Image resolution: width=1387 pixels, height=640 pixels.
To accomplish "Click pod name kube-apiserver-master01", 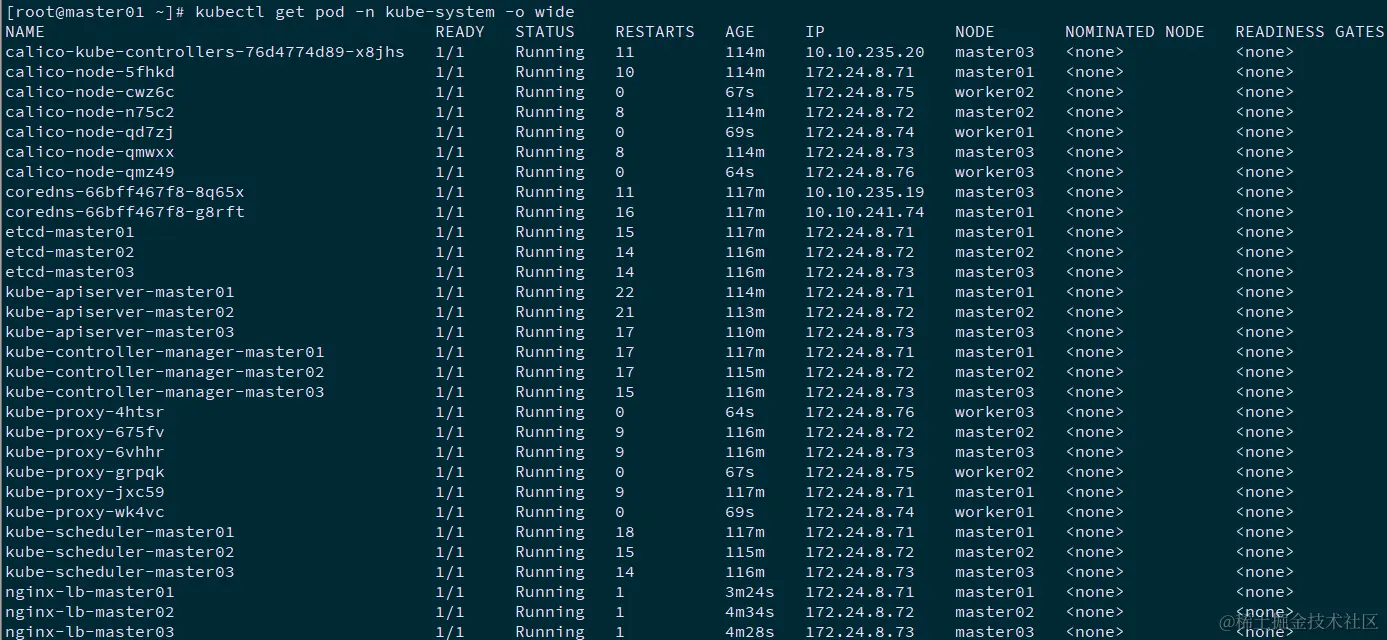I will point(120,292).
